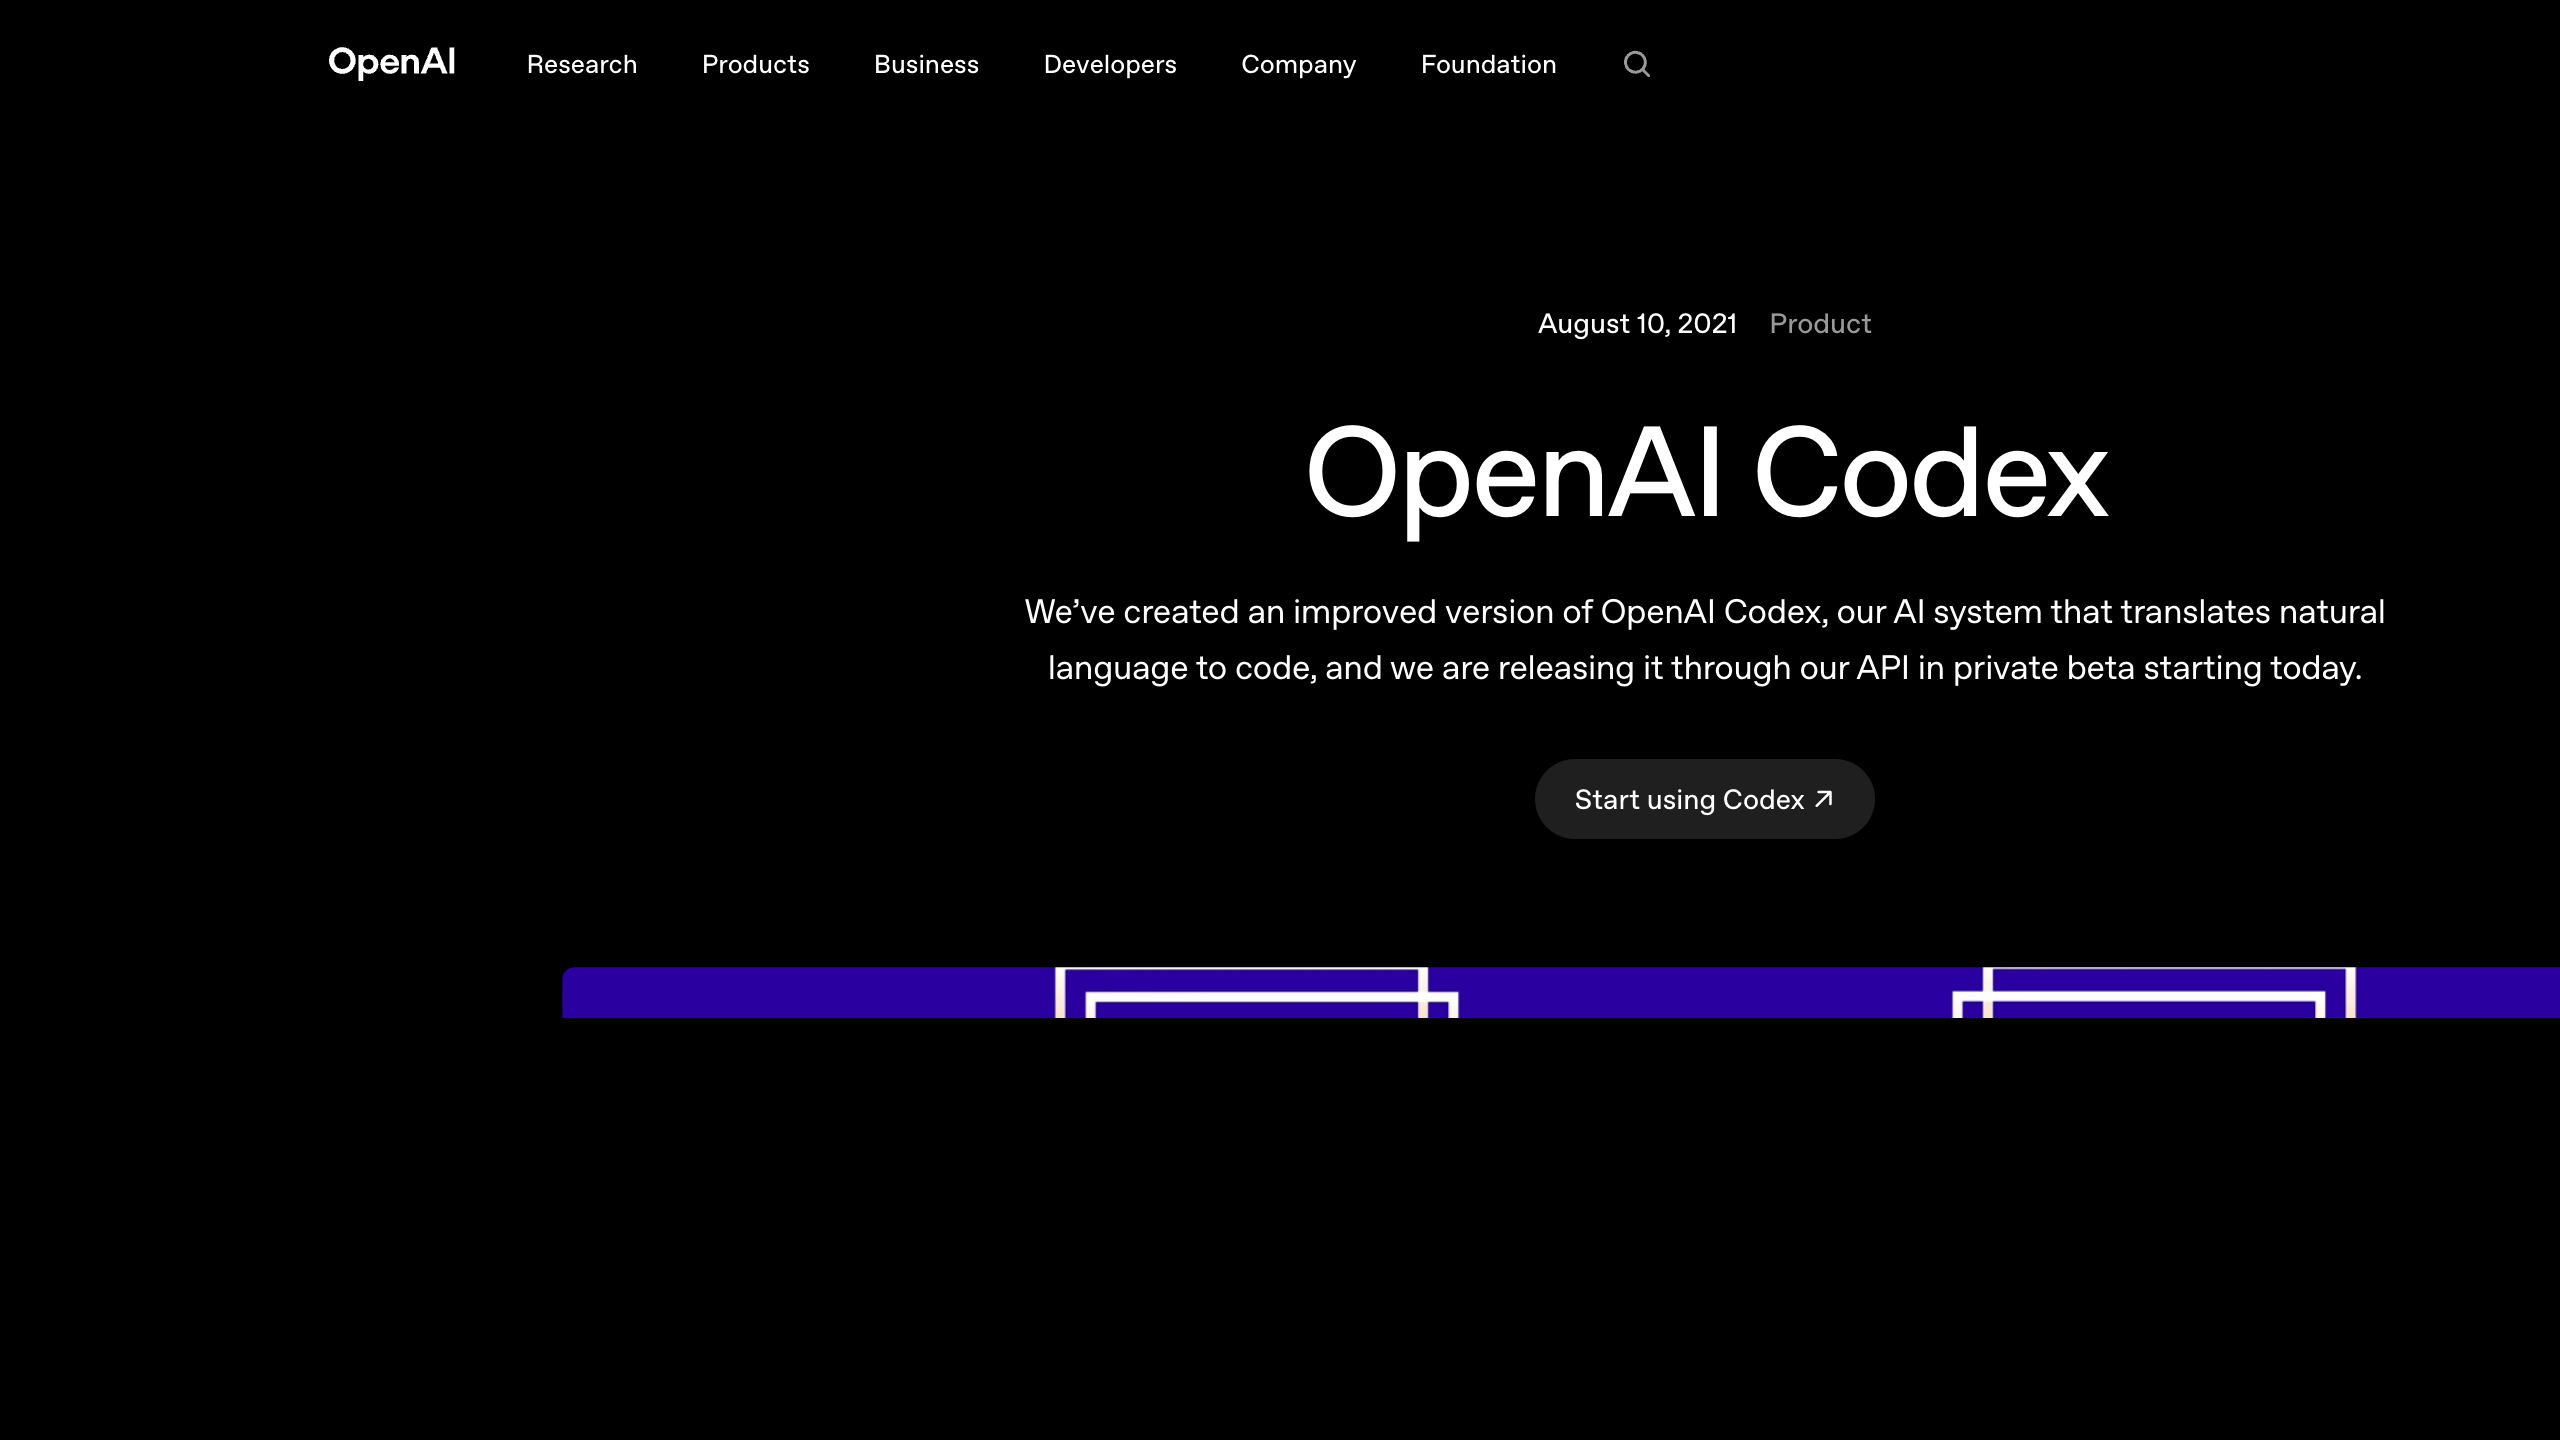Click the August 10, 2021 date text
The width and height of the screenshot is (2560, 1440).
coord(1637,324)
